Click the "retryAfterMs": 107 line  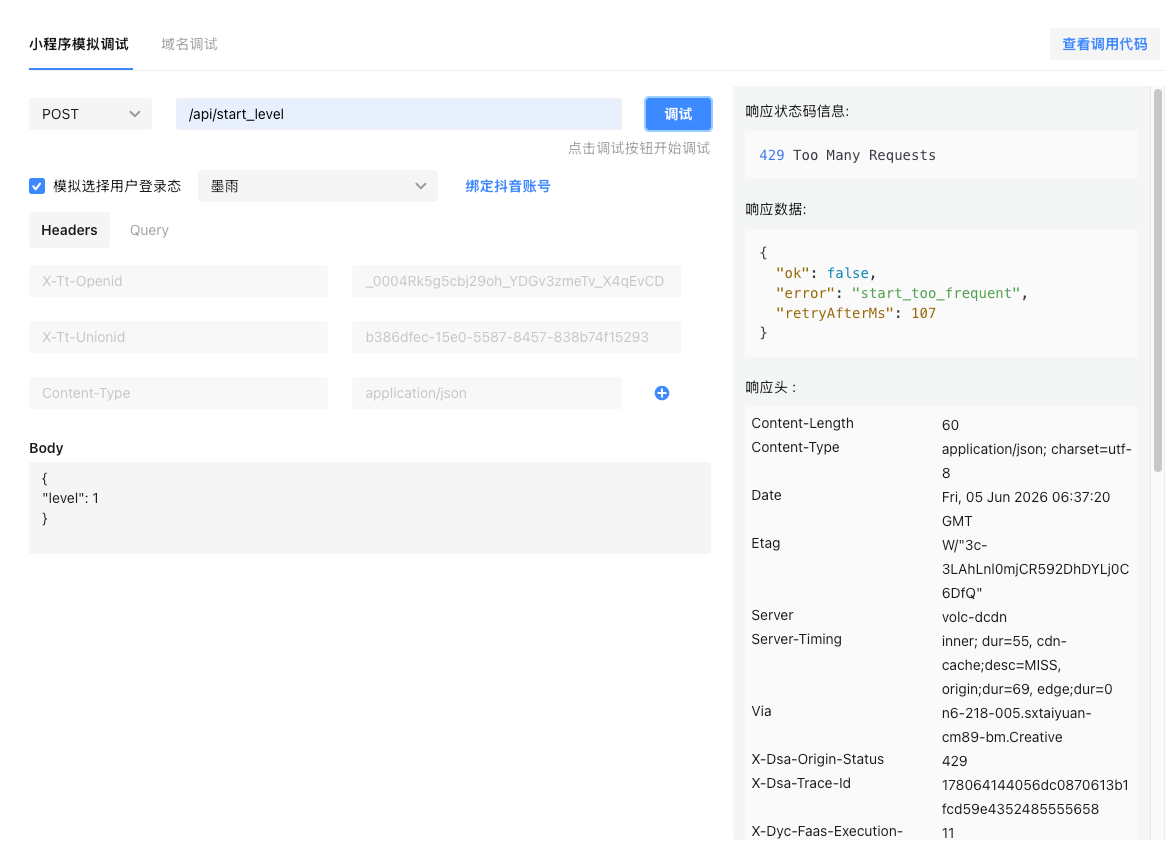[855, 313]
